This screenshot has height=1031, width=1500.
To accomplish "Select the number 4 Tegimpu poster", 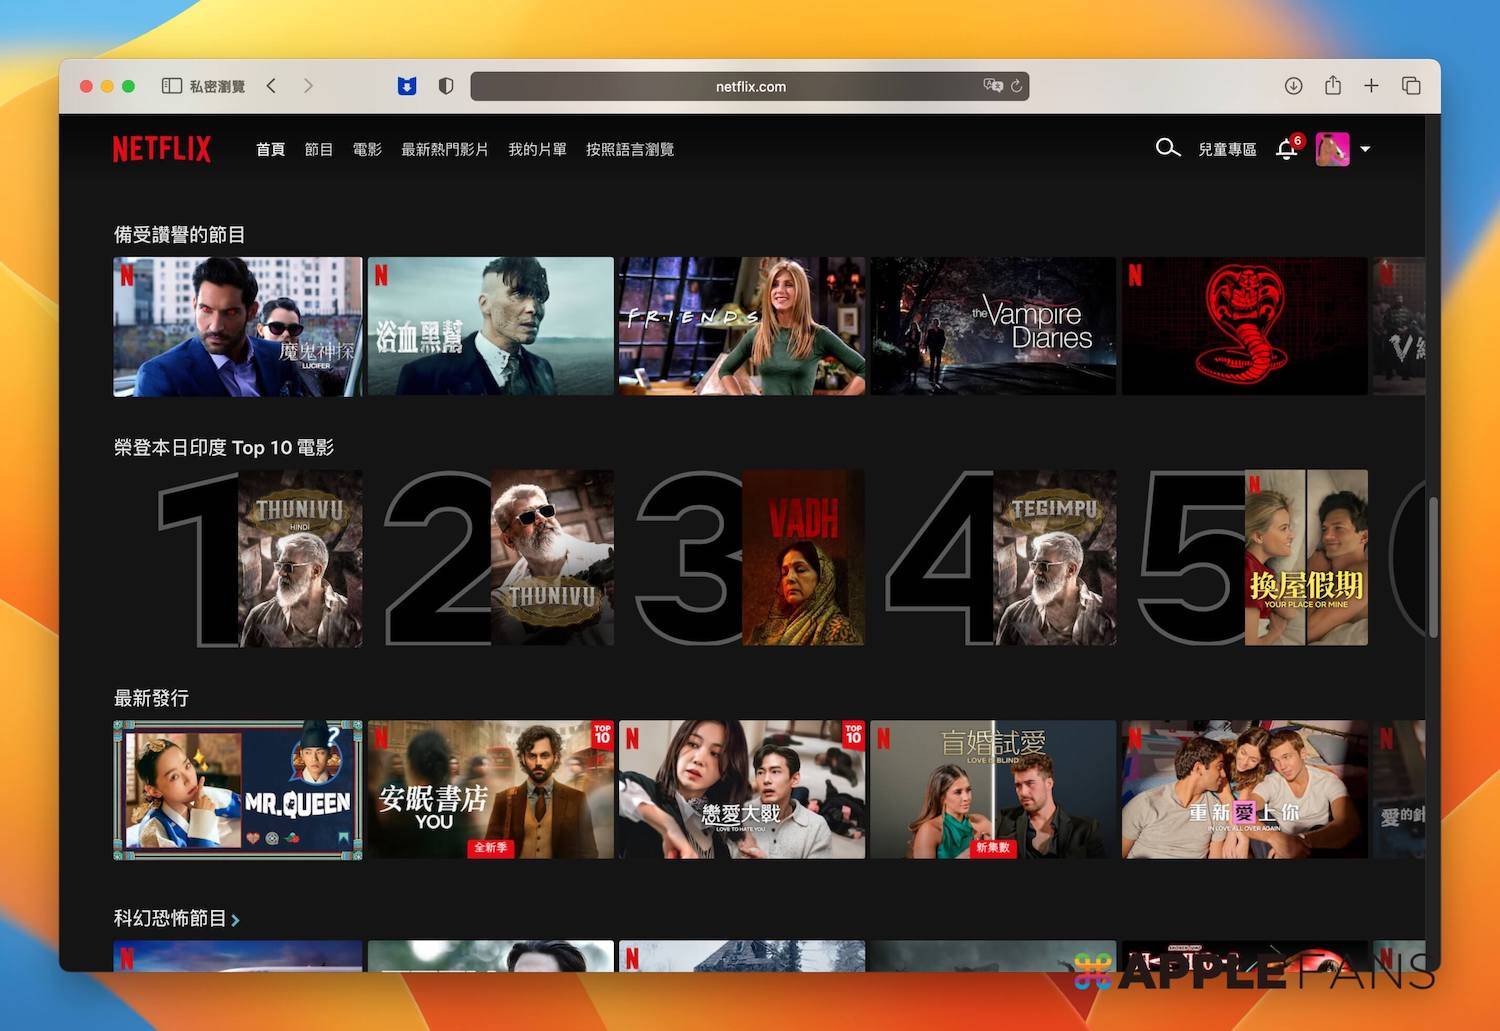I will tap(1055, 558).
